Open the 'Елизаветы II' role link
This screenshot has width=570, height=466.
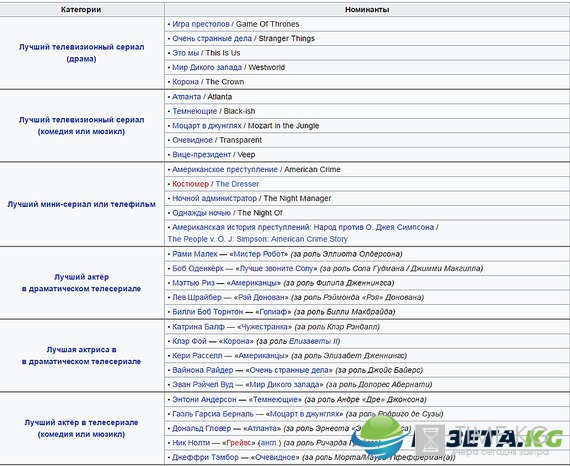pos(314,341)
